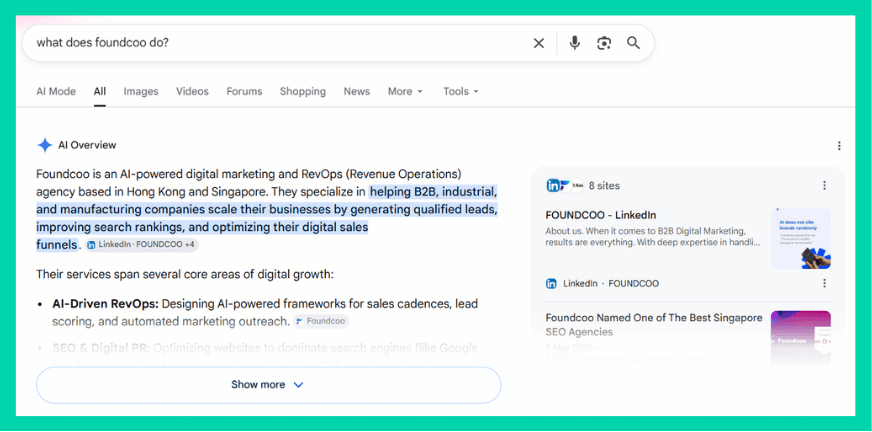Click the Best Singapore SEO Agencies thumbnail
Image resolution: width=872 pixels, height=432 pixels.
pos(800,336)
